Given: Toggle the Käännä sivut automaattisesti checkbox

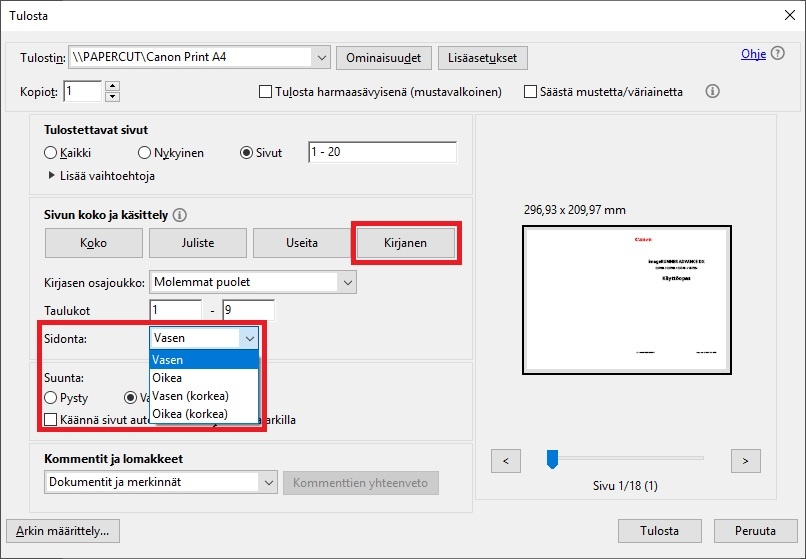Looking at the screenshot, I should pos(50,420).
